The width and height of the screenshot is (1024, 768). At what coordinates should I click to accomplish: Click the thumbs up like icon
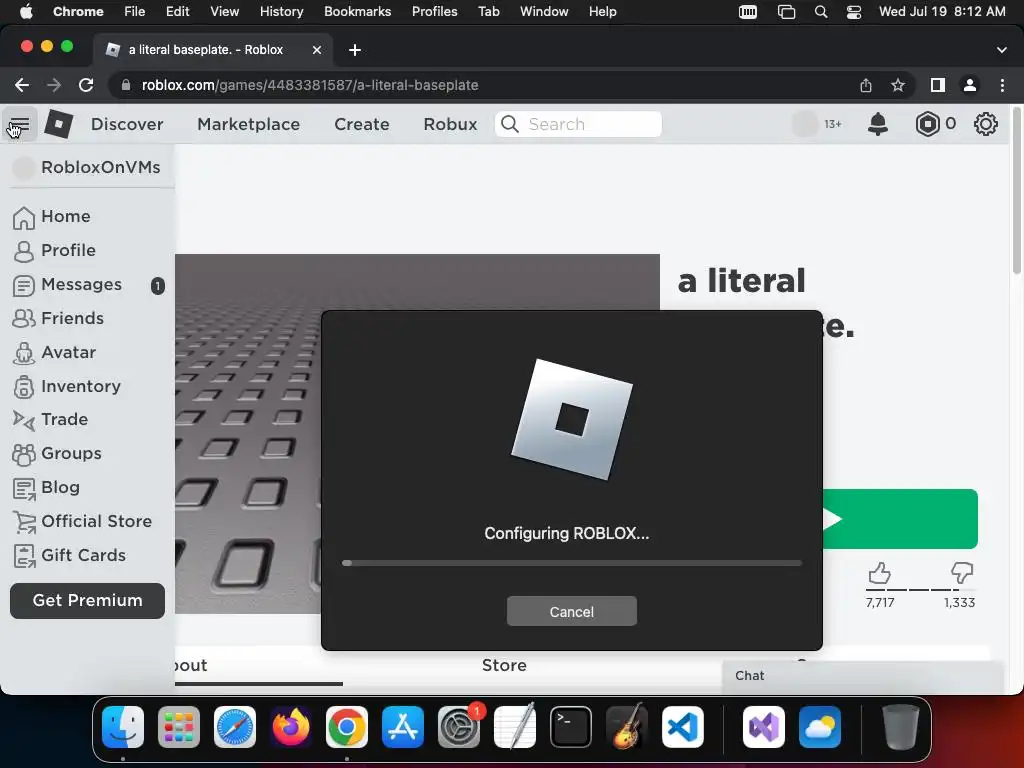[x=880, y=573]
